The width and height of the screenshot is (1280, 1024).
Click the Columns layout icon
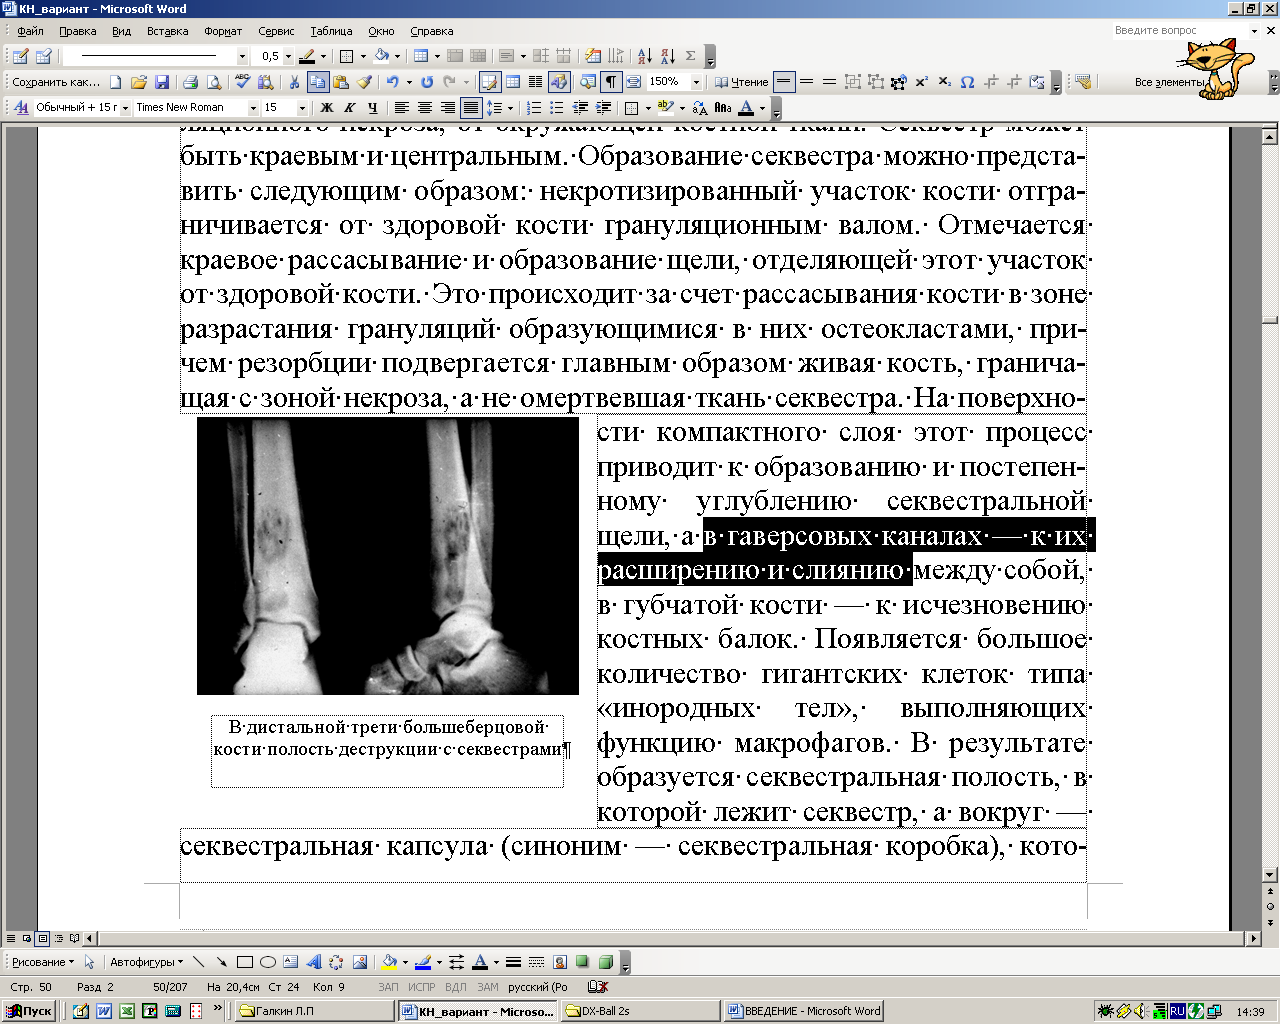coord(536,82)
